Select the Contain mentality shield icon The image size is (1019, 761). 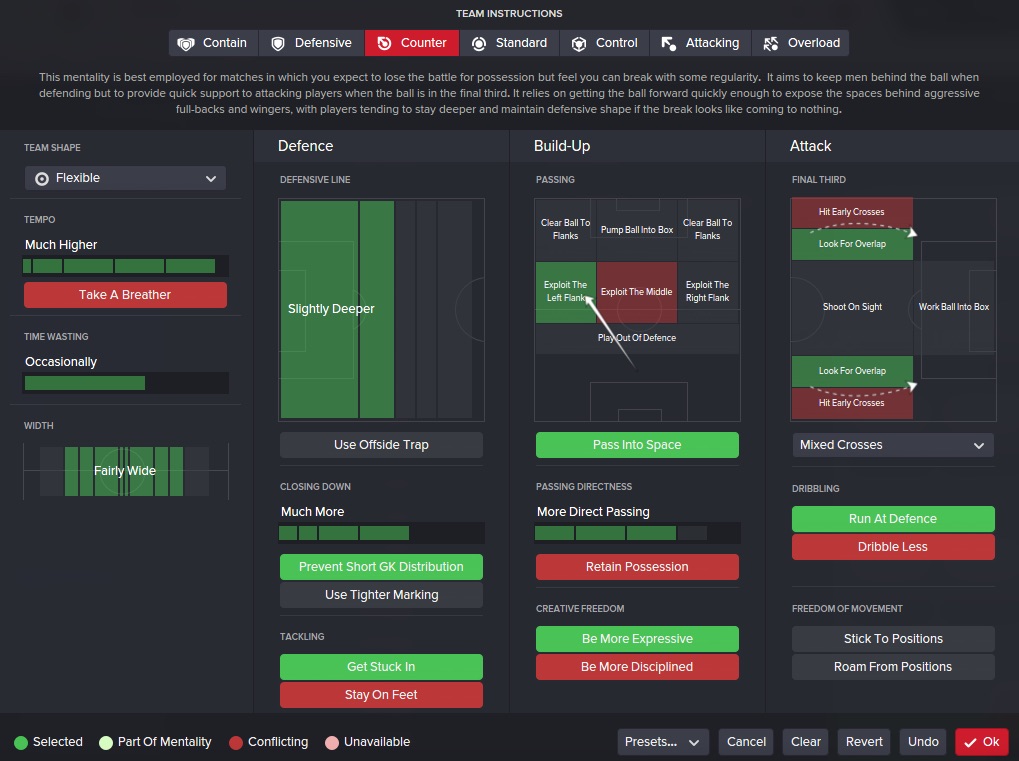coord(186,43)
